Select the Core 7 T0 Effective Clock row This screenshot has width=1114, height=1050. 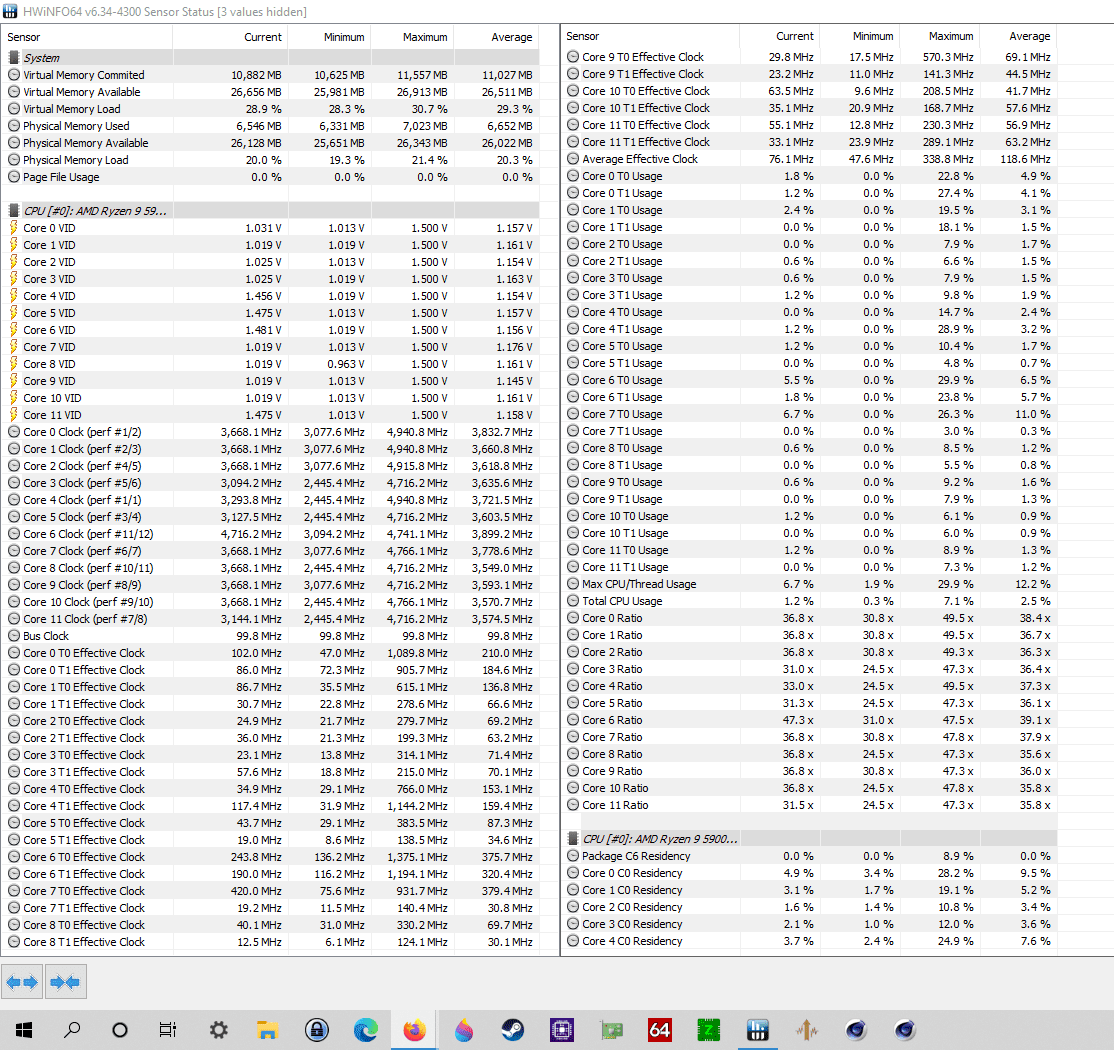coord(270,891)
